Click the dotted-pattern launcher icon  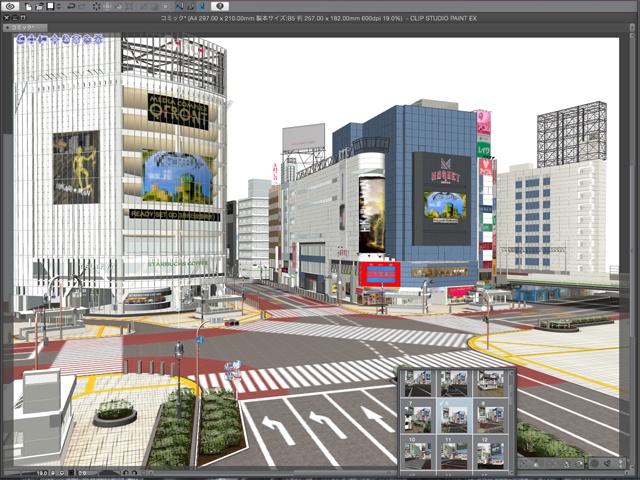click(551, 463)
